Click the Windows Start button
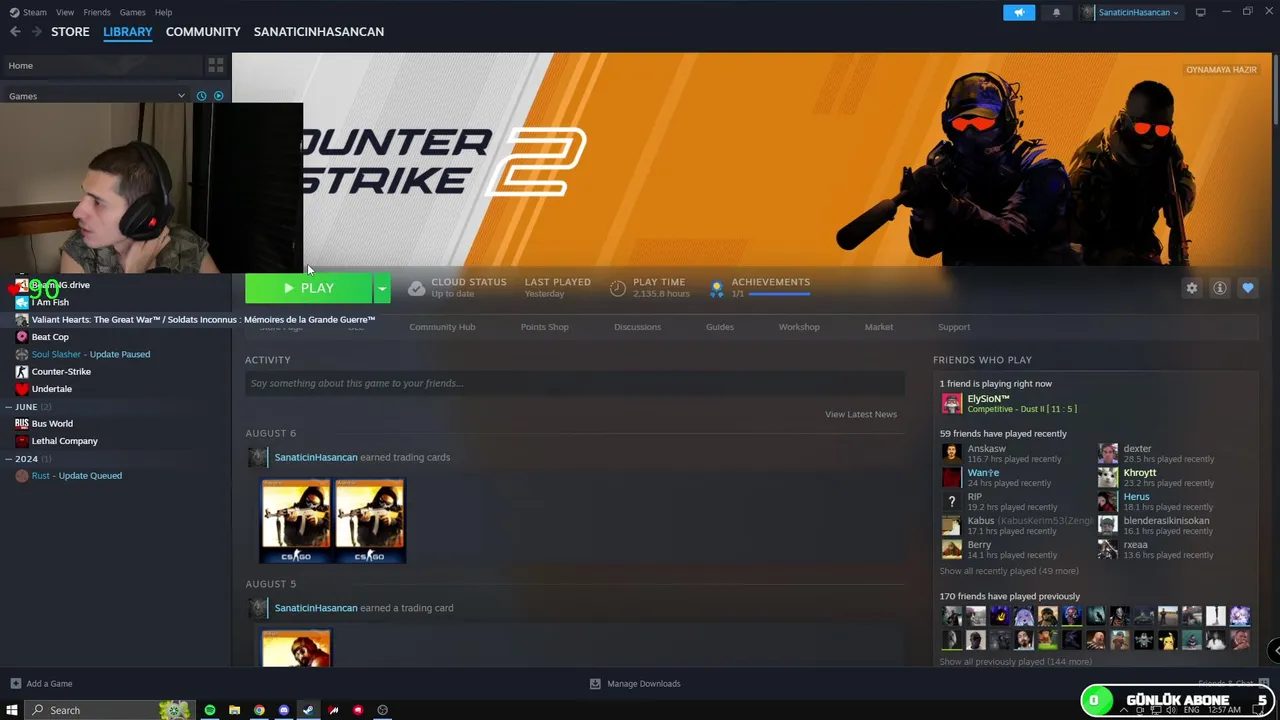This screenshot has width=1280, height=720. [x=13, y=710]
